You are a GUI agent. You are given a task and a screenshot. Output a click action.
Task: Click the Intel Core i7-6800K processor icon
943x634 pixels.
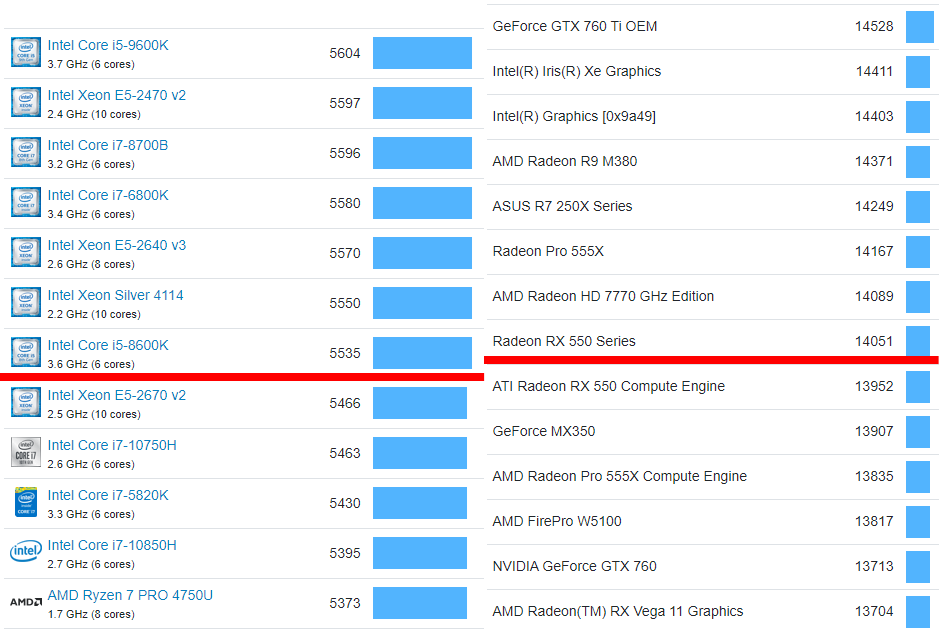[x=26, y=202]
